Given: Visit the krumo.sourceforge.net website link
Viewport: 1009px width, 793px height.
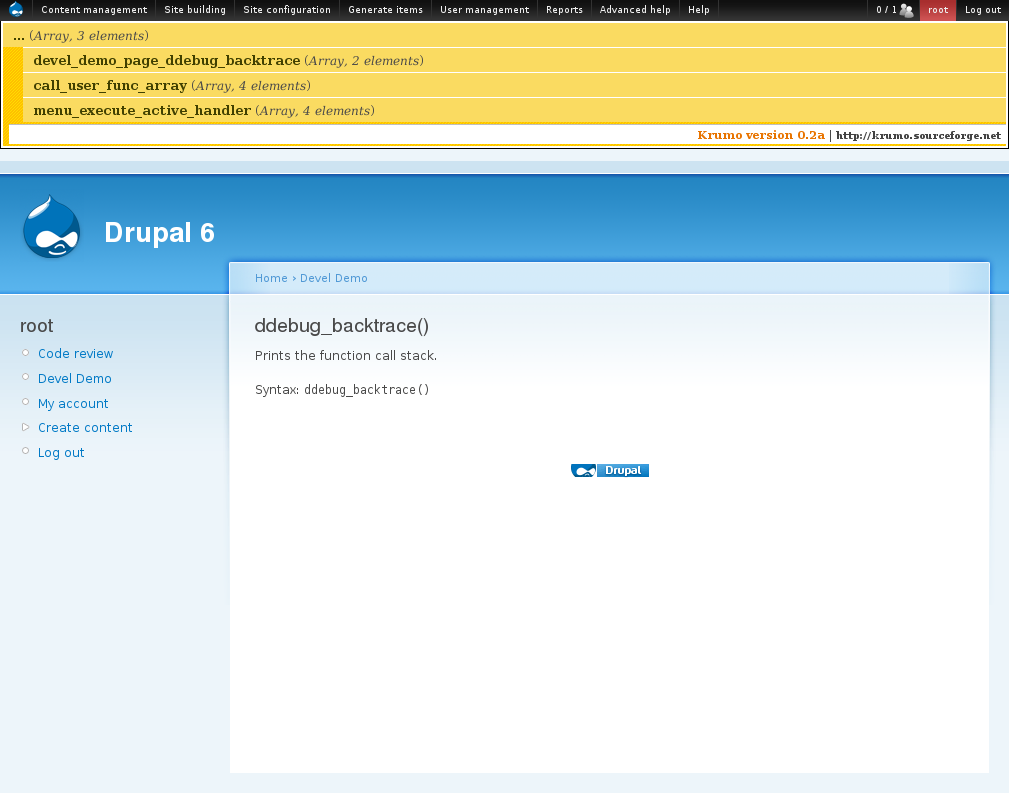Looking at the screenshot, I should [918, 135].
